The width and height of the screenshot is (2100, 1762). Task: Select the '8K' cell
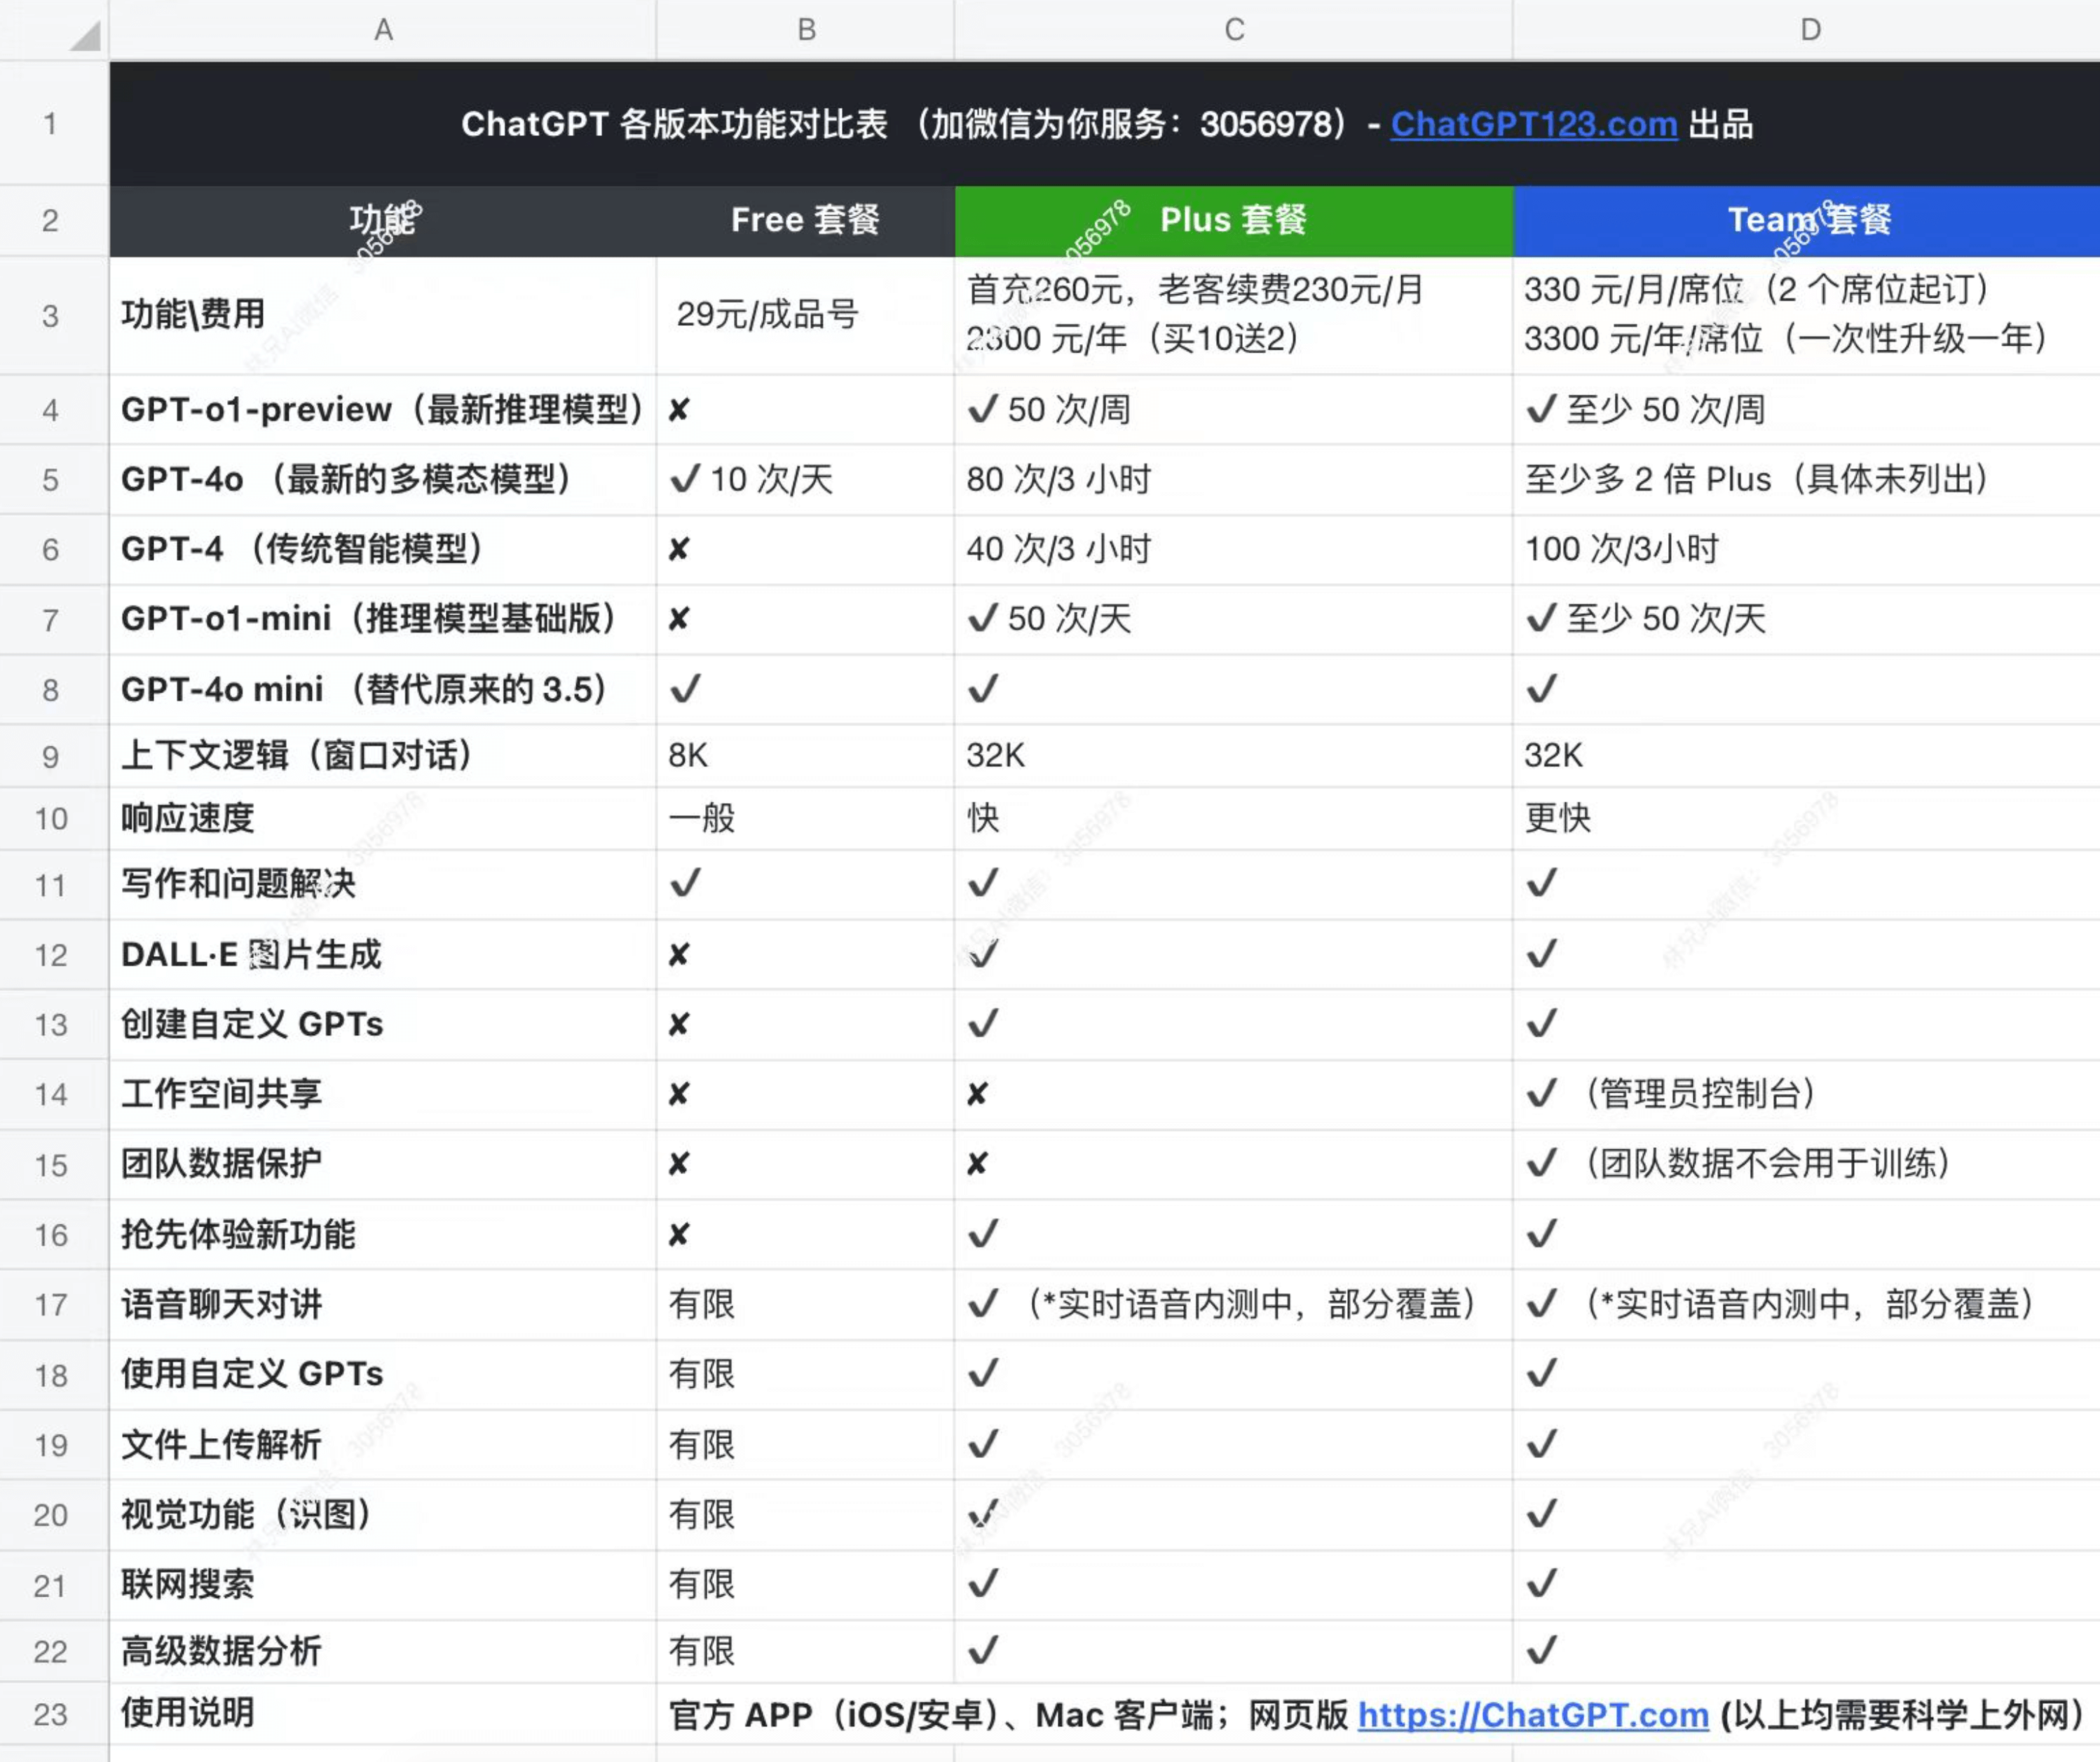pyautogui.click(x=806, y=756)
